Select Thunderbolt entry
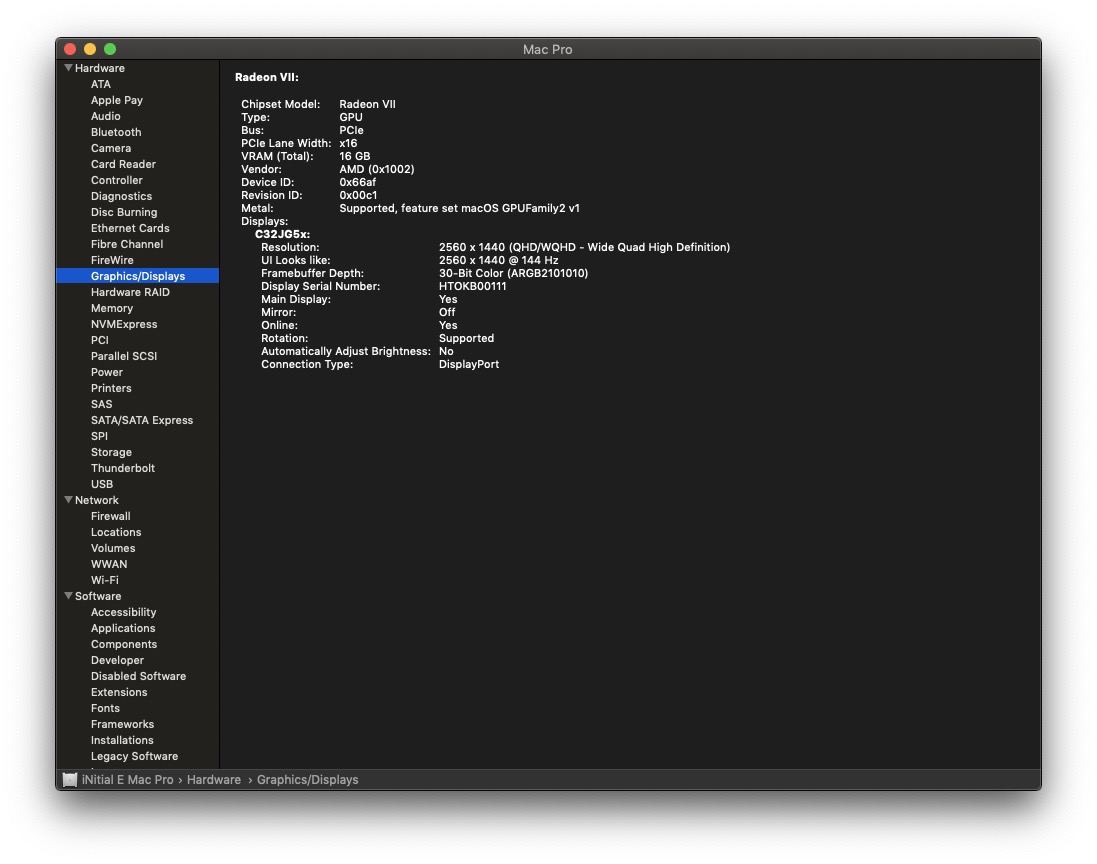1097x864 pixels. pos(123,469)
